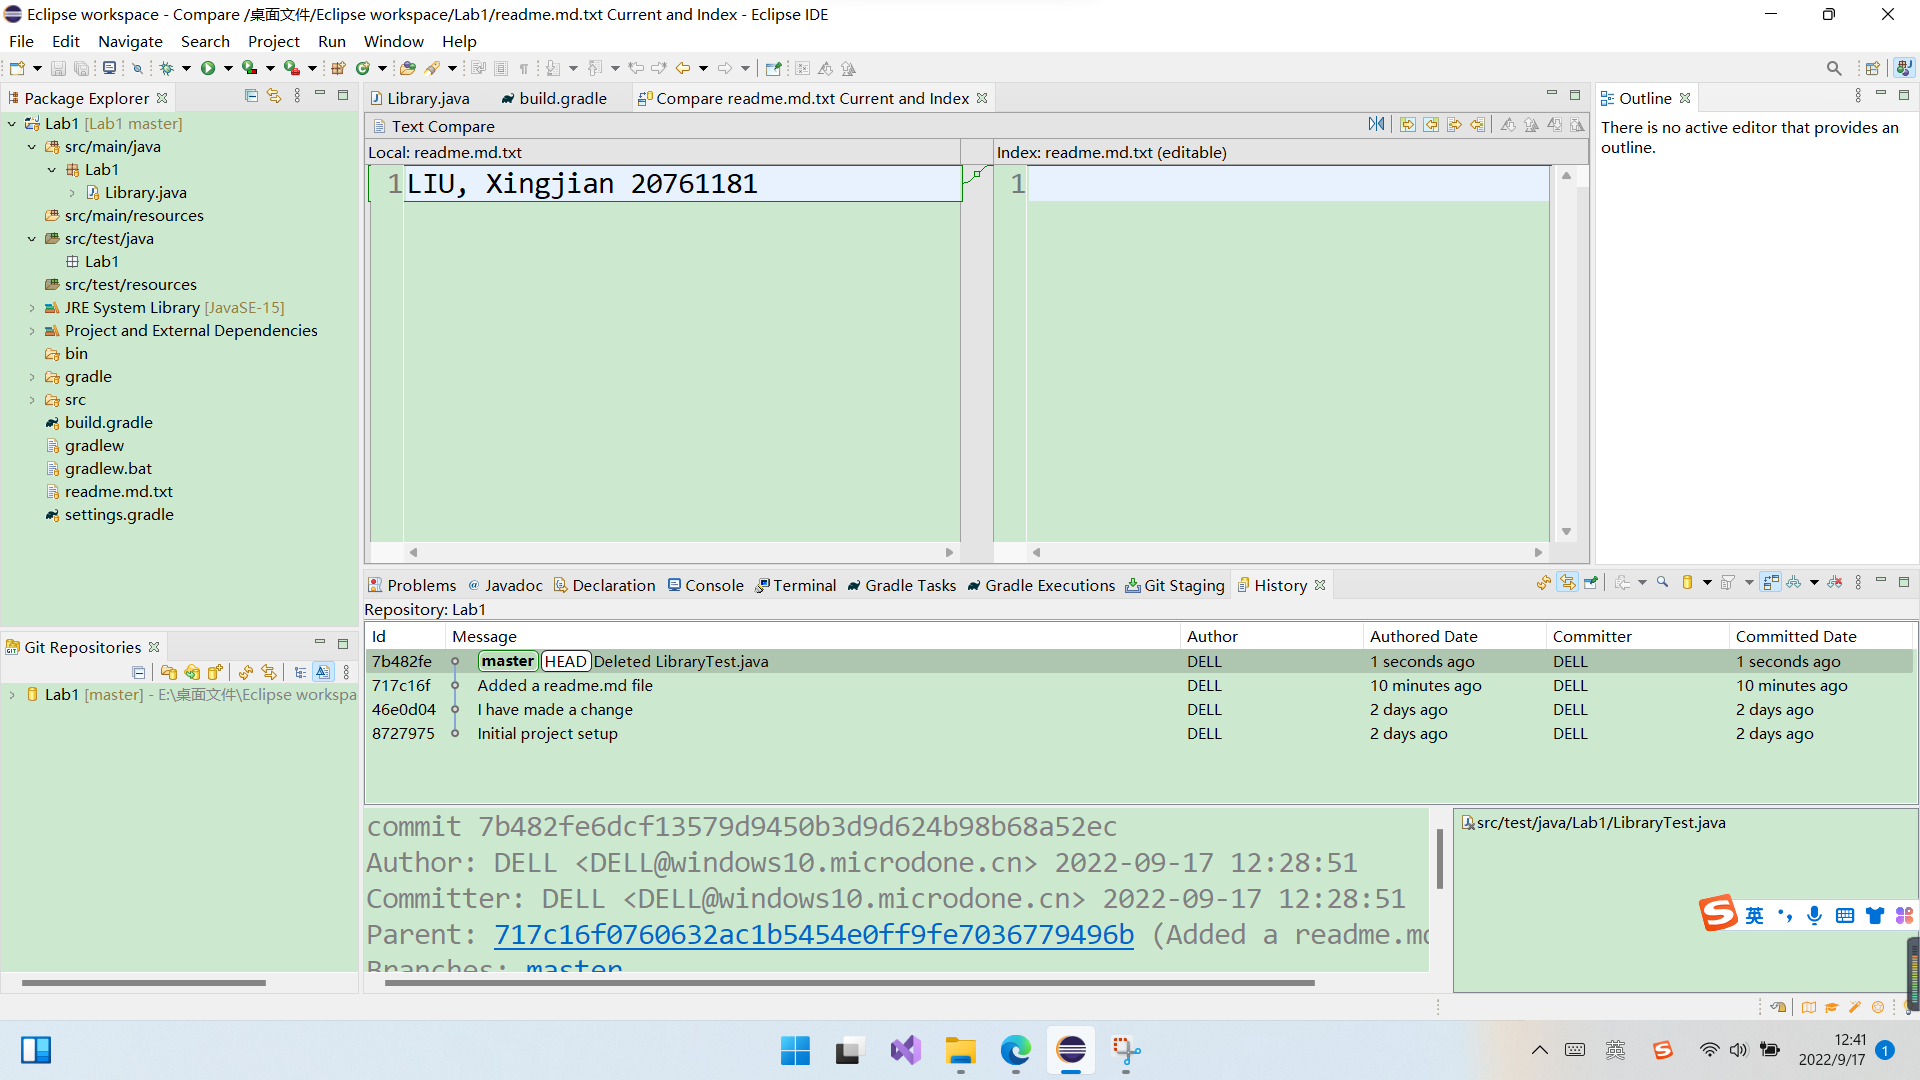Expand the src folder in Package Explorer

[30, 399]
